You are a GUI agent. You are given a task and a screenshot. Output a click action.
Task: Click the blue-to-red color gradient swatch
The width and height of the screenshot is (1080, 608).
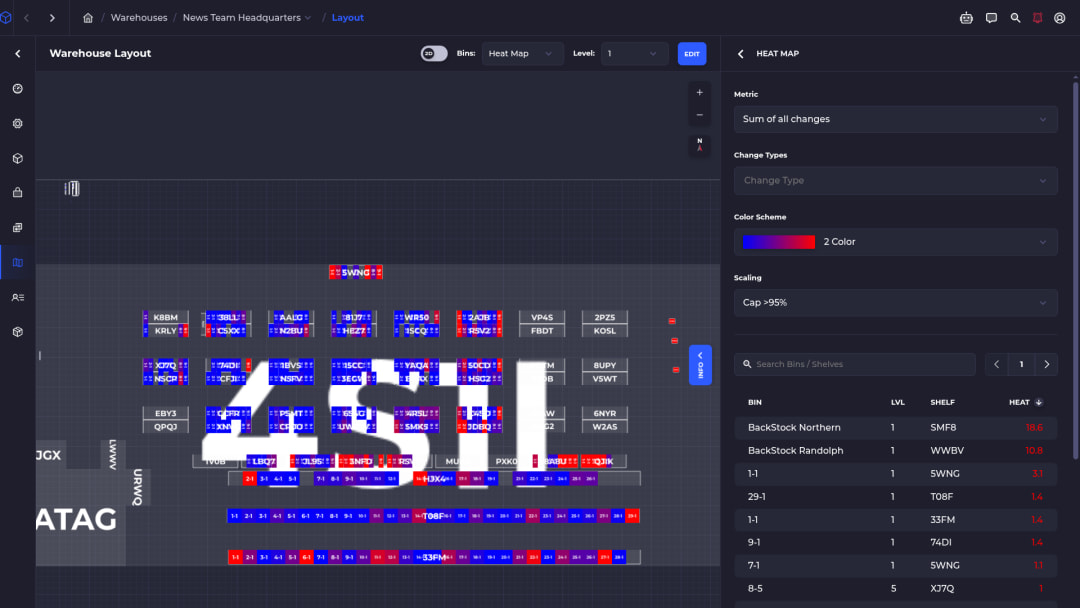[778, 242]
